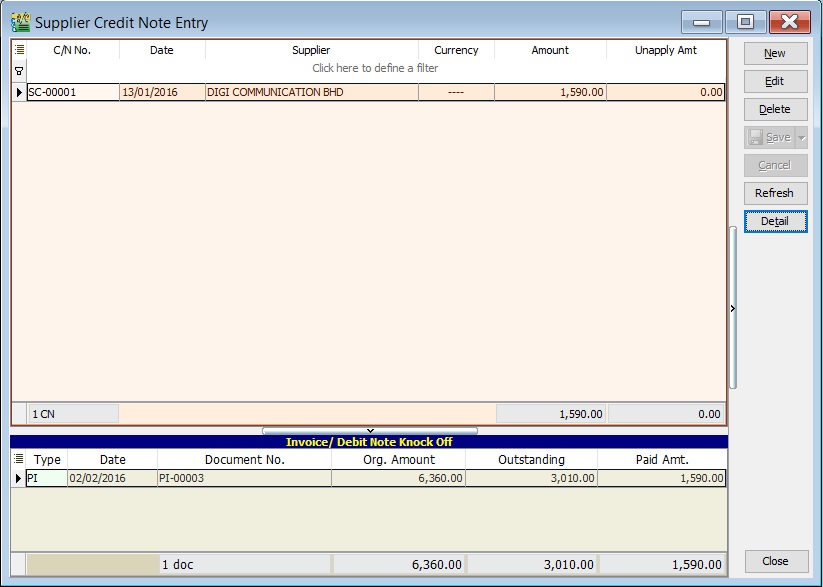Screen dimensions: 823x587
Task: Cancel the current operation
Action: tap(775, 165)
